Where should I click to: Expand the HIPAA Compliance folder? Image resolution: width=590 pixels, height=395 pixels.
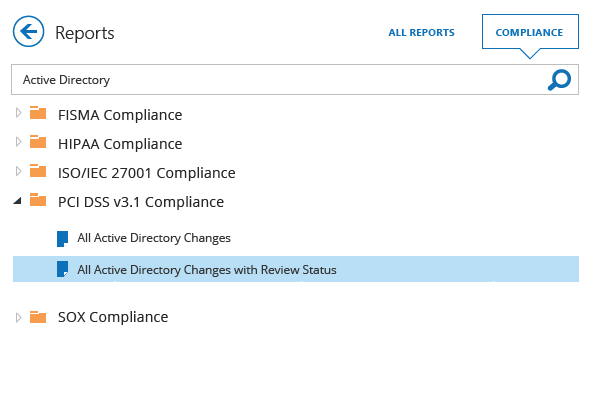pyautogui.click(x=18, y=142)
